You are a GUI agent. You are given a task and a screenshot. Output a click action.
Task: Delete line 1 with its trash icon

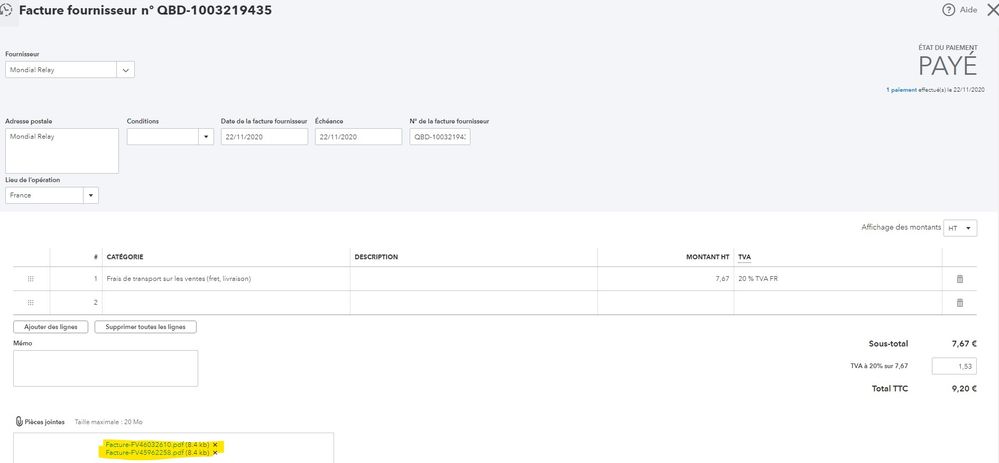(x=960, y=279)
